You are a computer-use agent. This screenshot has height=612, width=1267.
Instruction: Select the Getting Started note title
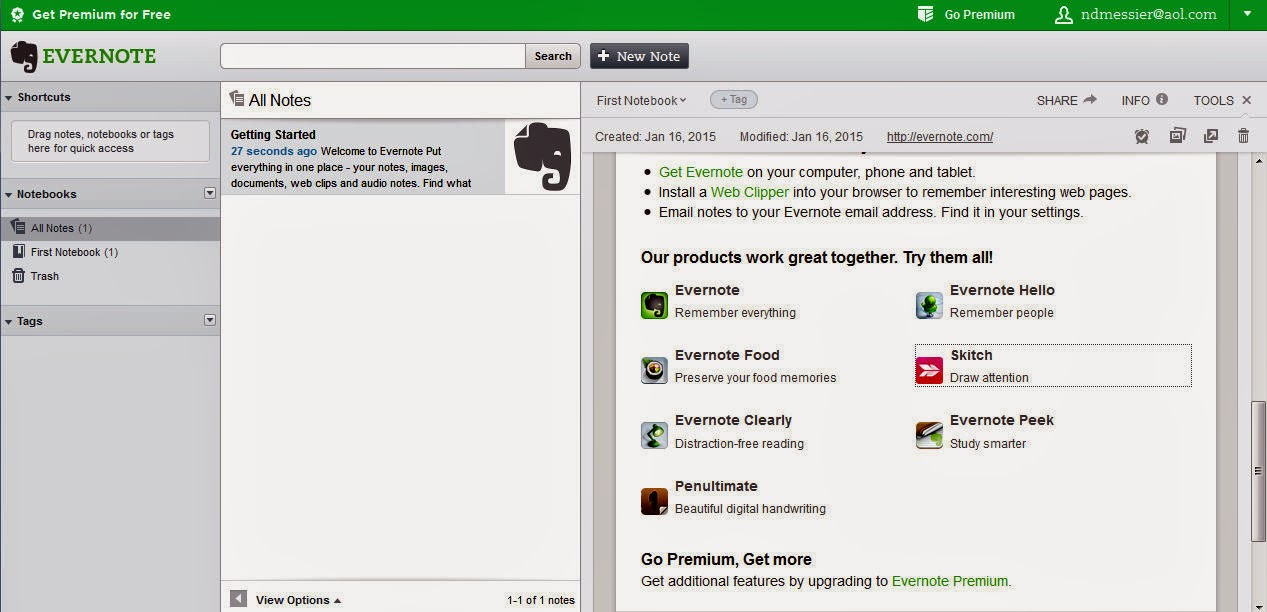(273, 134)
